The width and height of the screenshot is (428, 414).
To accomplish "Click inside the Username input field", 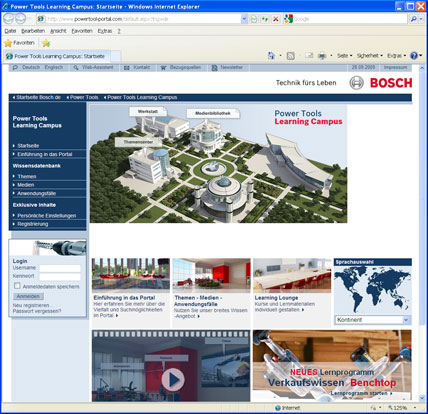I will (60, 268).
